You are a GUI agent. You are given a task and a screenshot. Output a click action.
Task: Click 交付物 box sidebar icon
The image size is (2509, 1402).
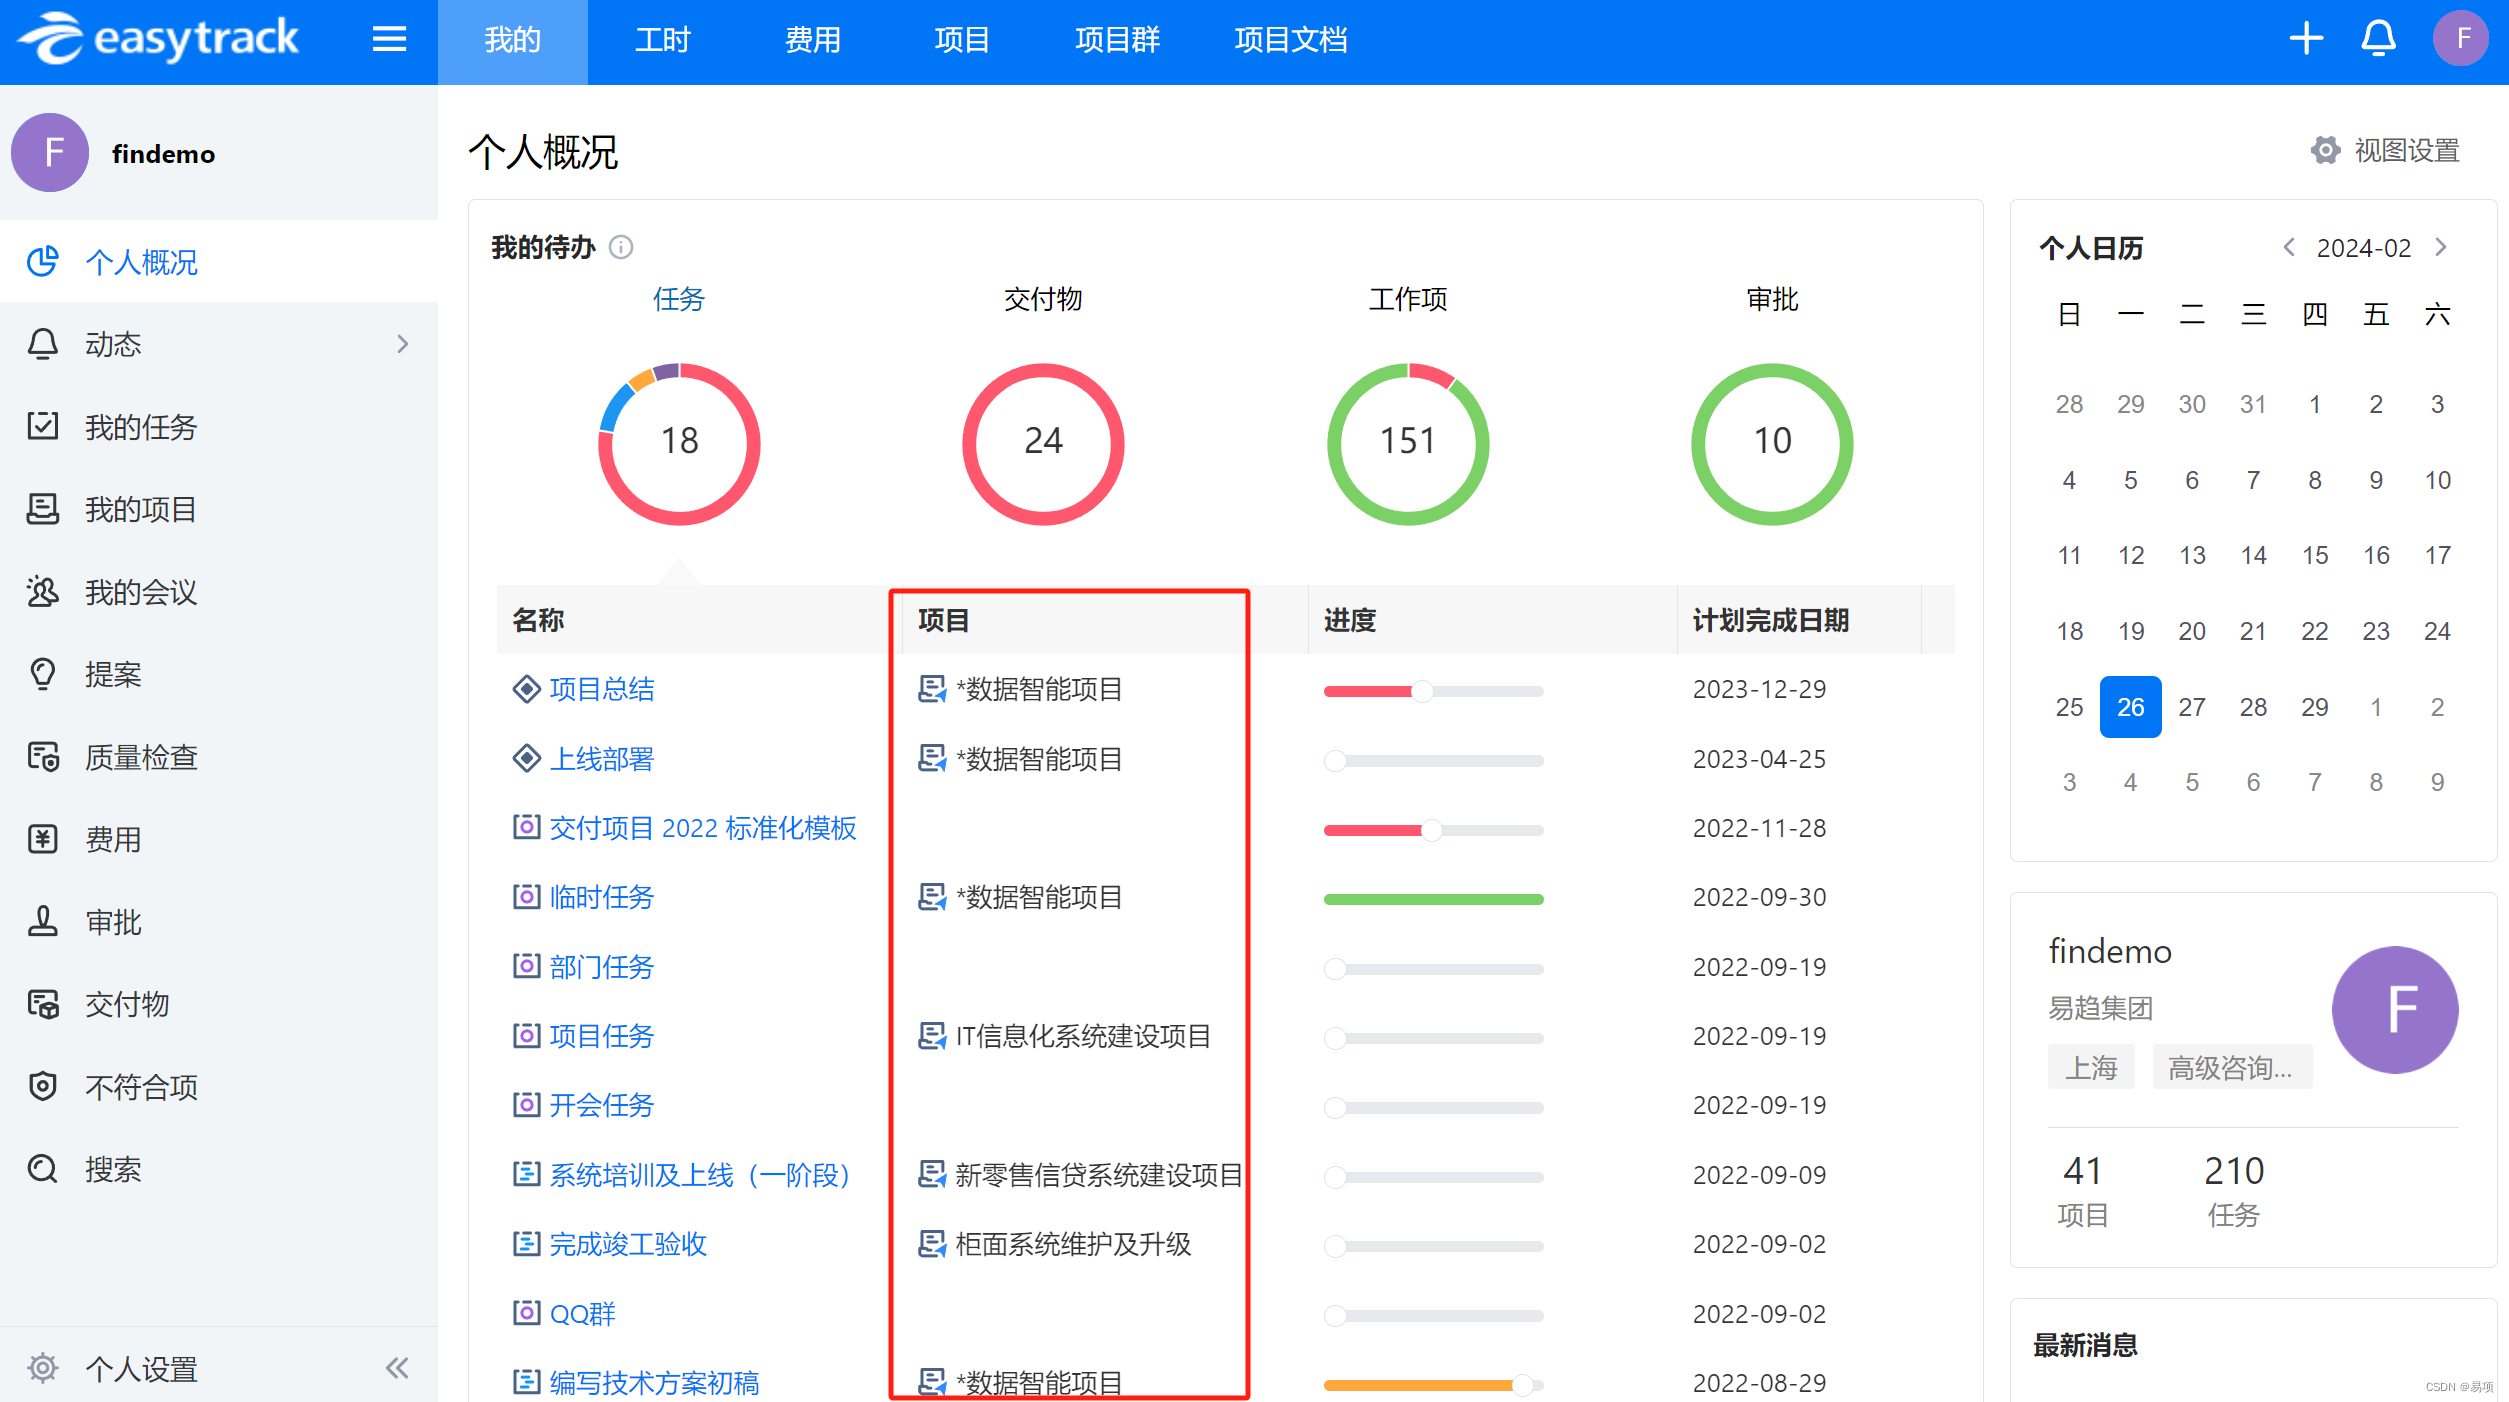pos(42,1004)
